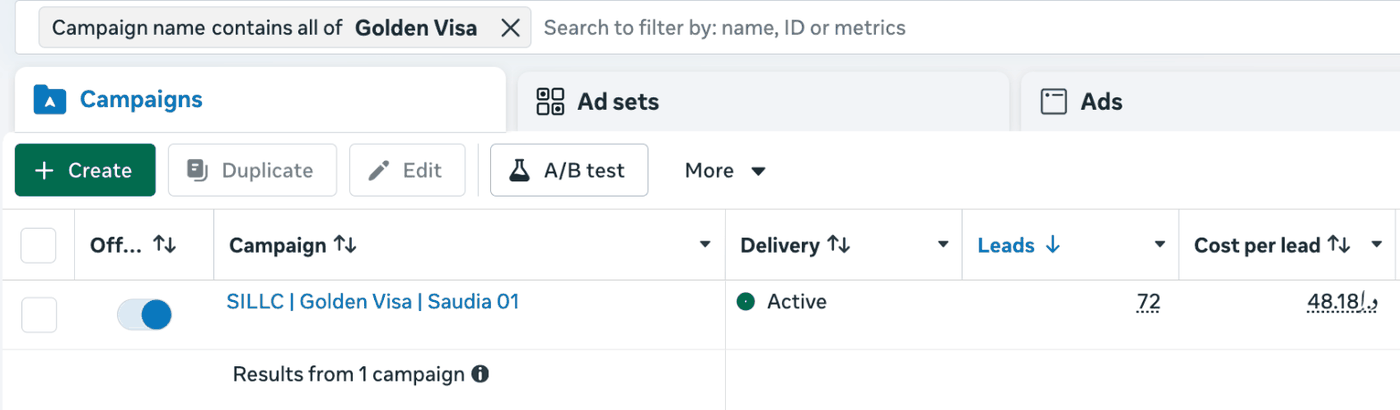The width and height of the screenshot is (1400, 410).
Task: Click the Edit pencil icon
Action: pyautogui.click(x=379, y=170)
